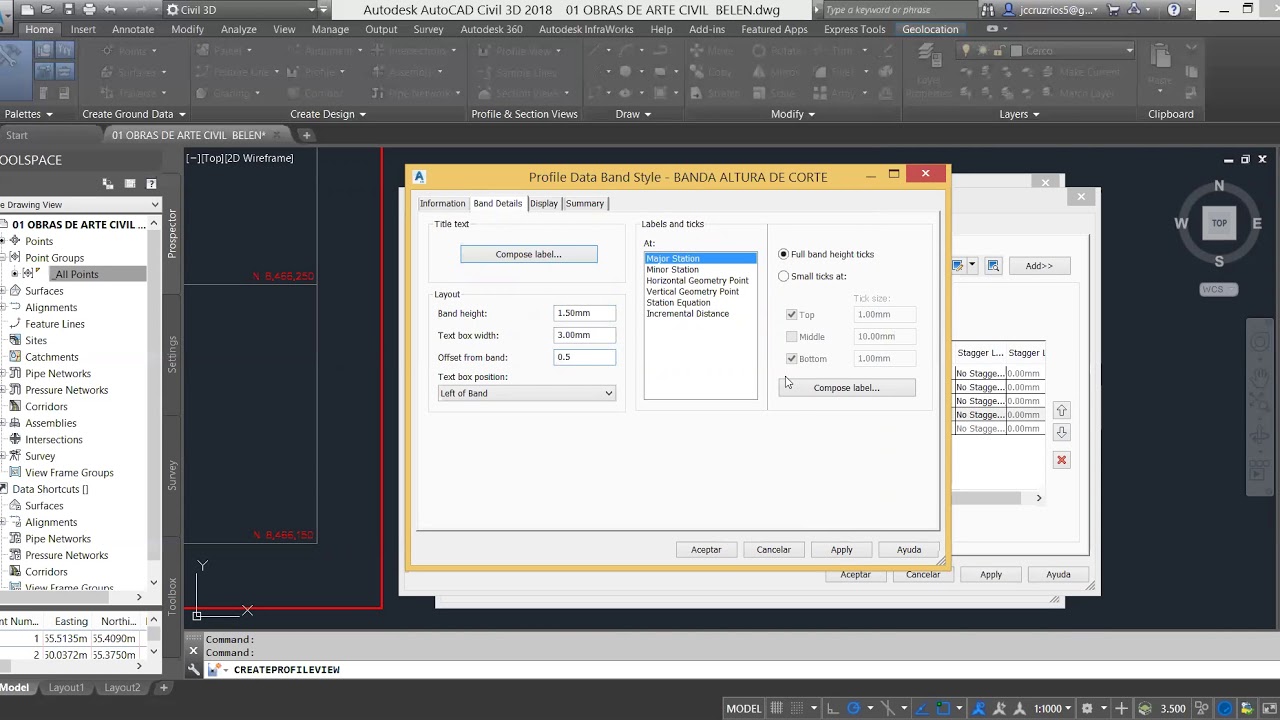This screenshot has height=720, width=1280.
Task: Click the Band height input field
Action: pyautogui.click(x=585, y=313)
